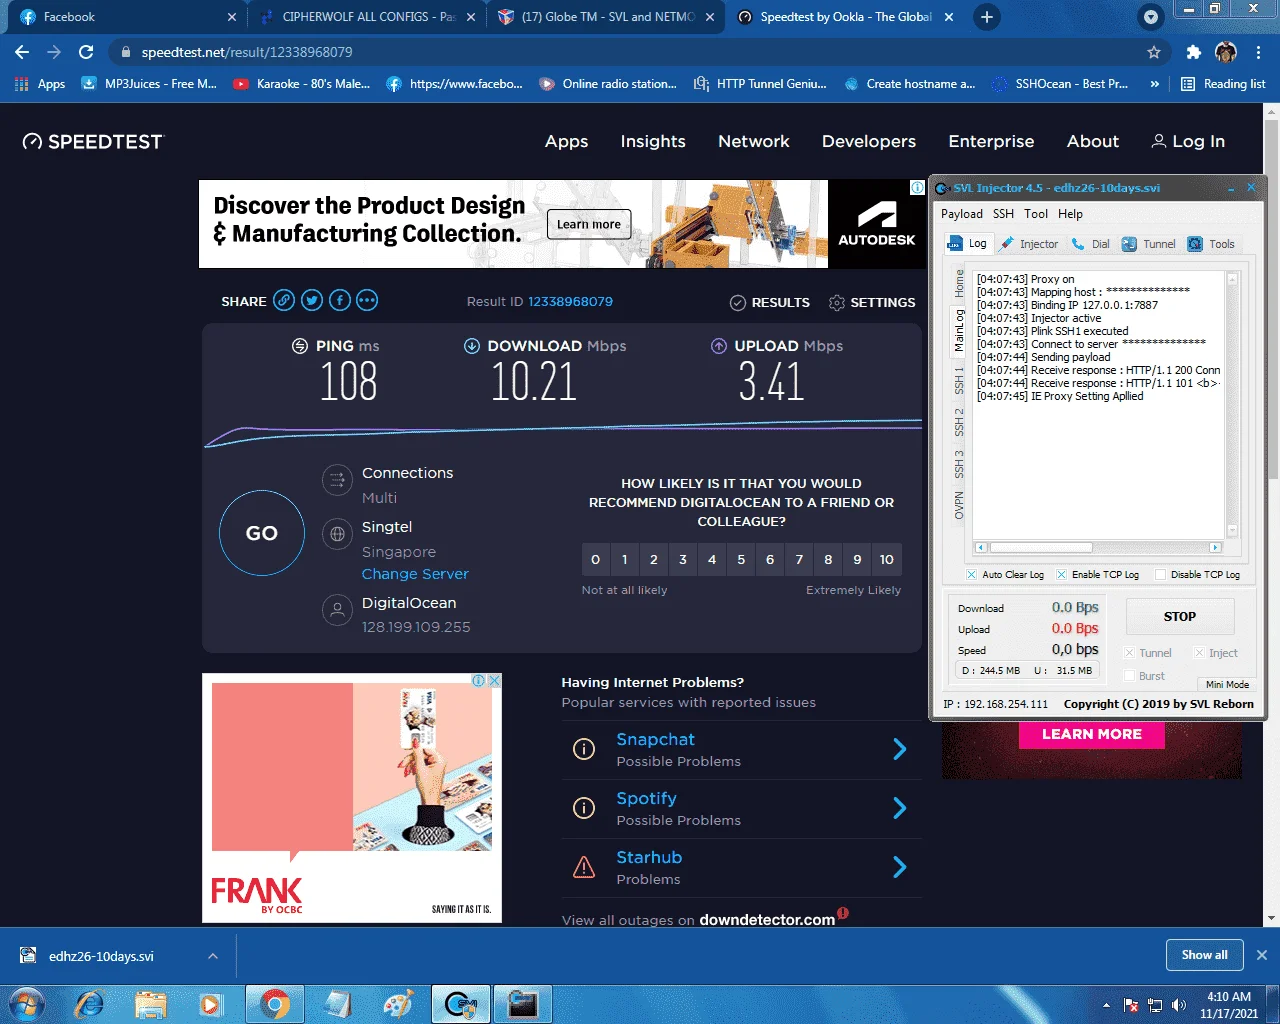This screenshot has width=1280, height=1024.
Task: Toggle the Inject checkbox in SVL Injector
Action: point(1199,653)
